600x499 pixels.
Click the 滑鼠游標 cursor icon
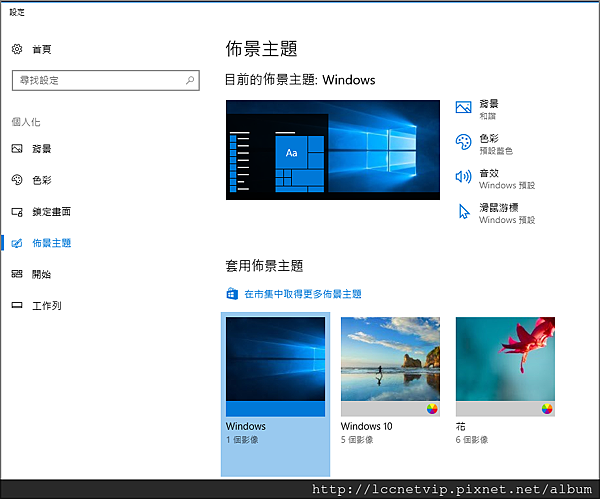[x=464, y=211]
